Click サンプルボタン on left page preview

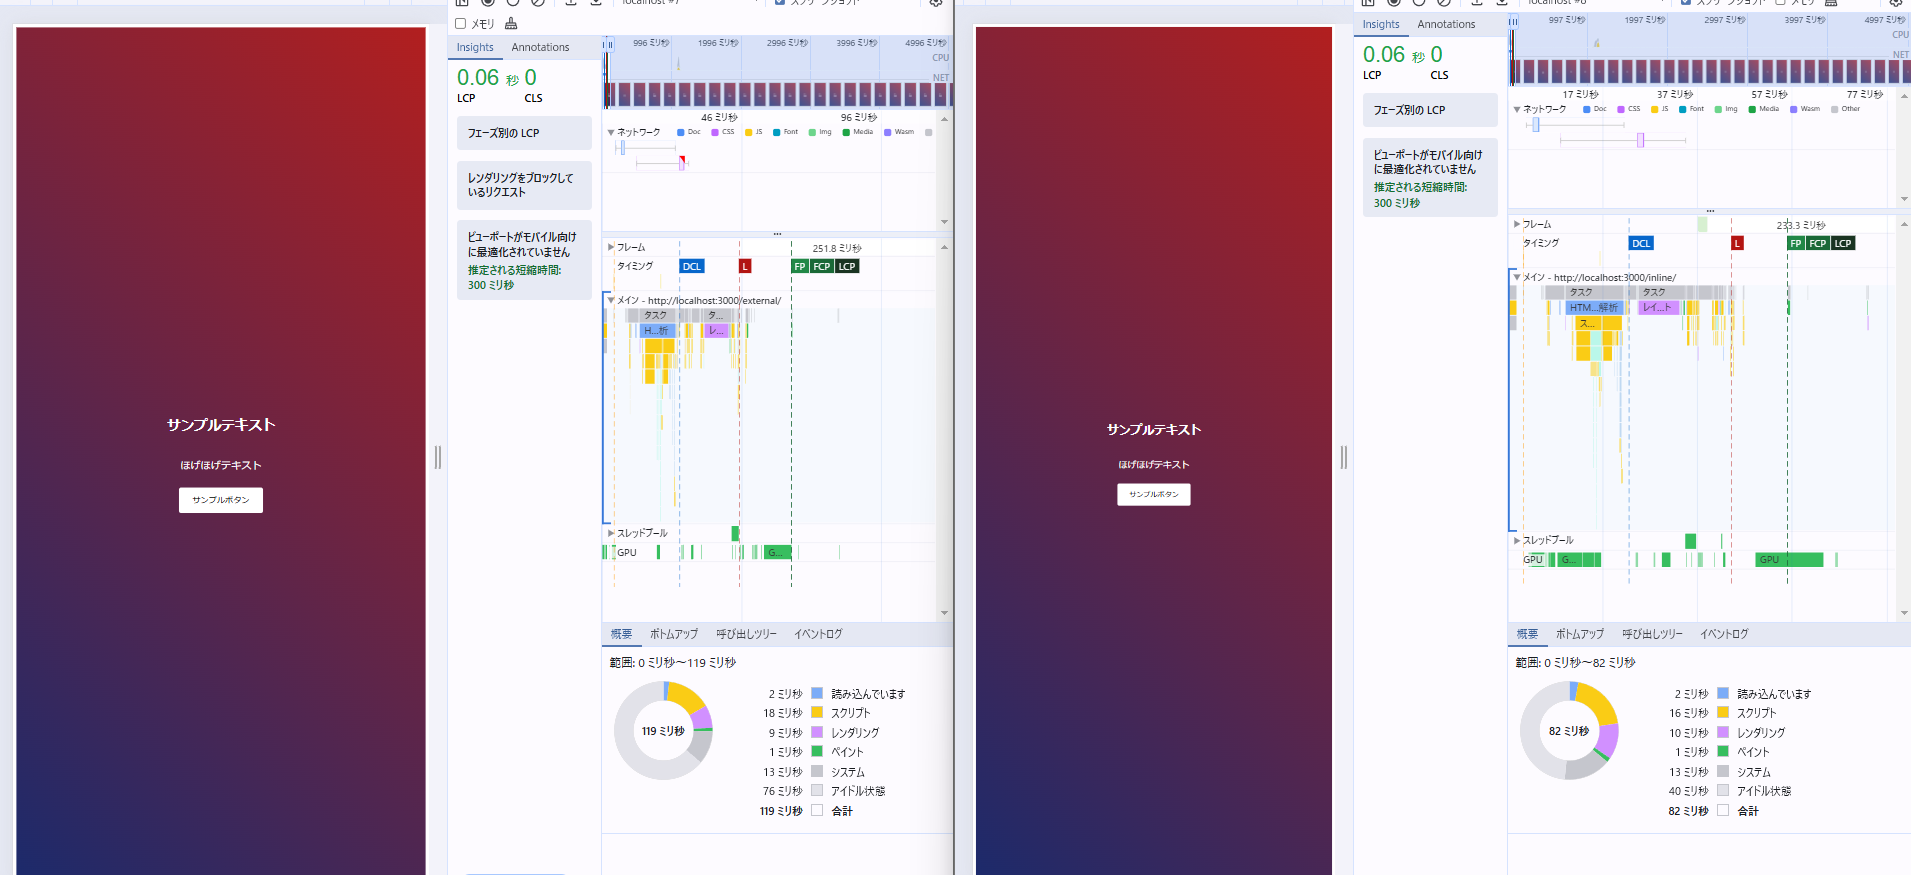tap(221, 500)
